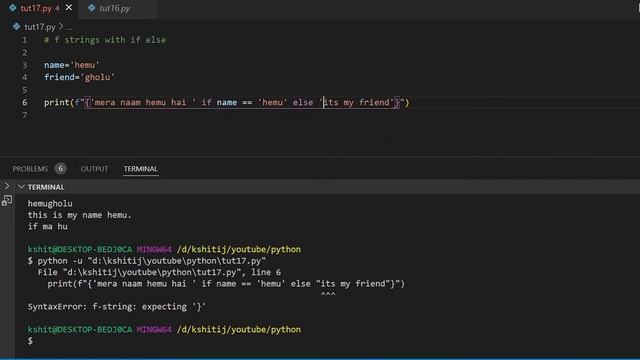
Task: Select the TERMINAL panel tab
Action: pos(141,169)
